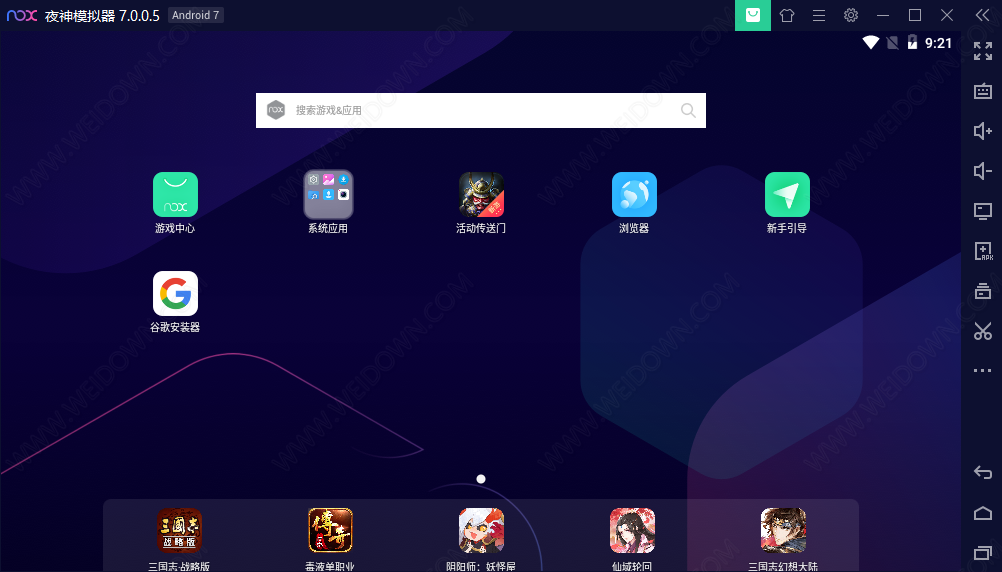Show more tools via three dots
Image resolution: width=1002 pixels, height=572 pixels.
(x=983, y=370)
